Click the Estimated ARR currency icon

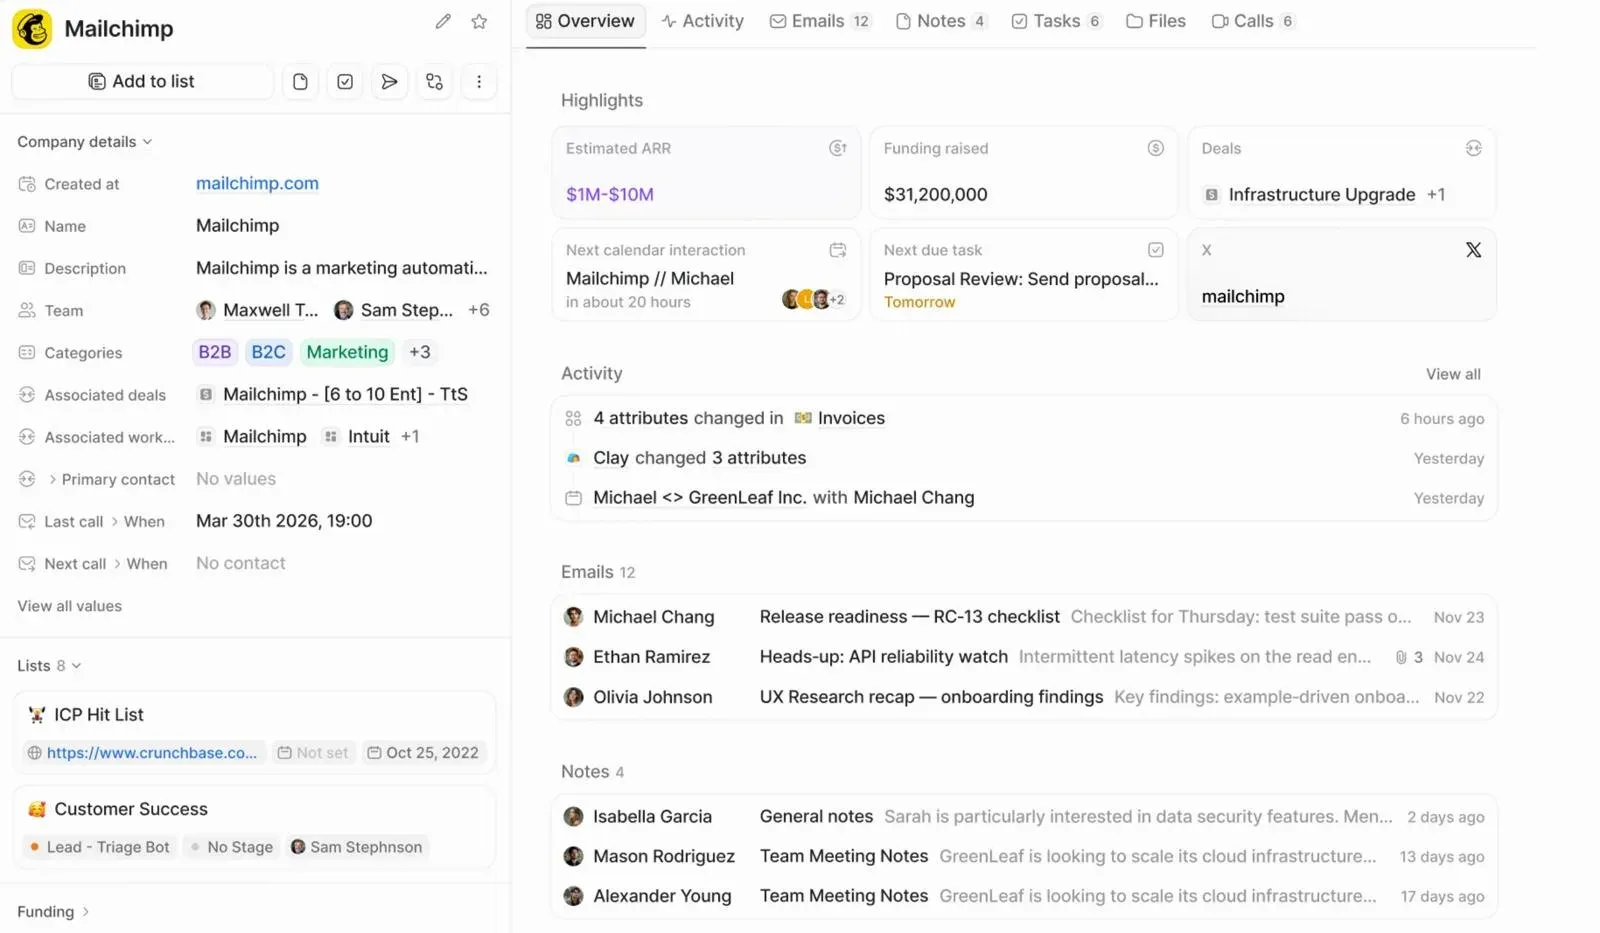[x=838, y=148]
